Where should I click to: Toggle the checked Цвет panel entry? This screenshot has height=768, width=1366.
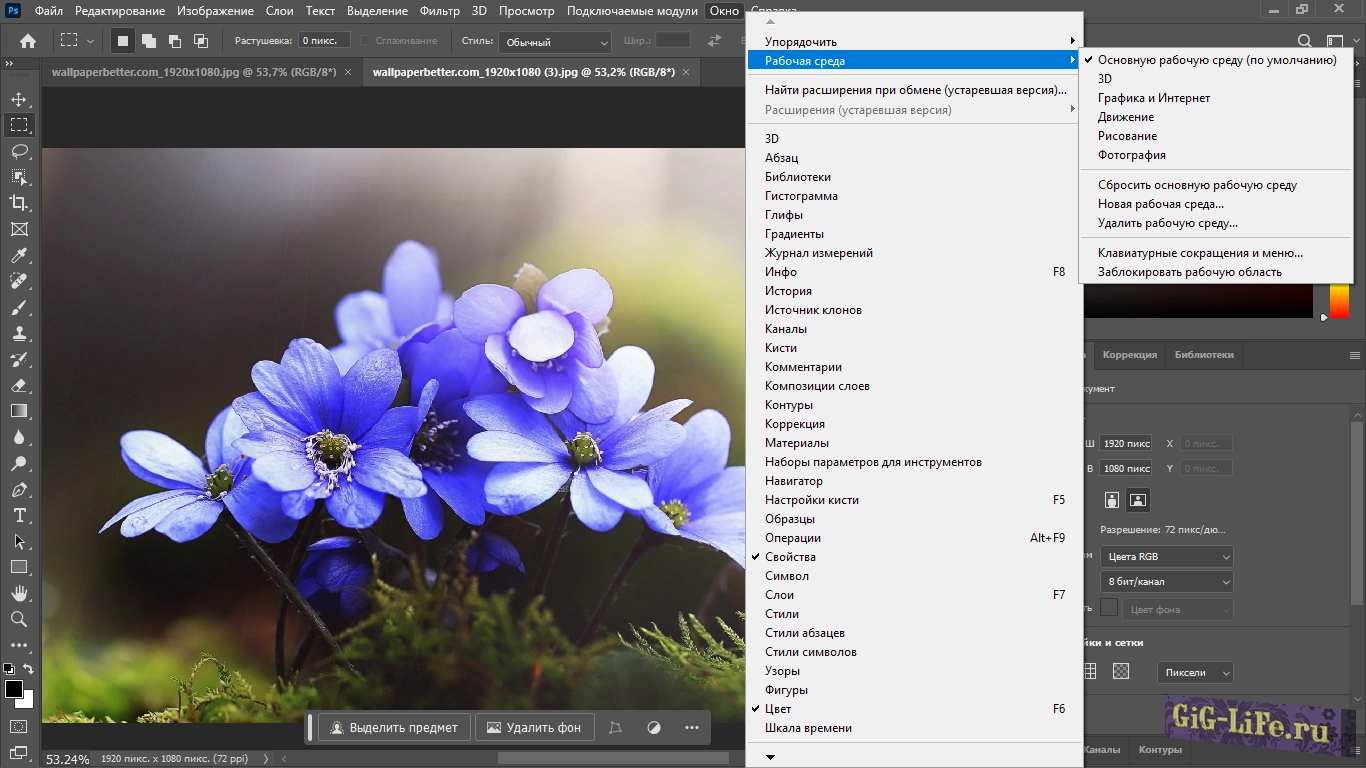pos(778,709)
